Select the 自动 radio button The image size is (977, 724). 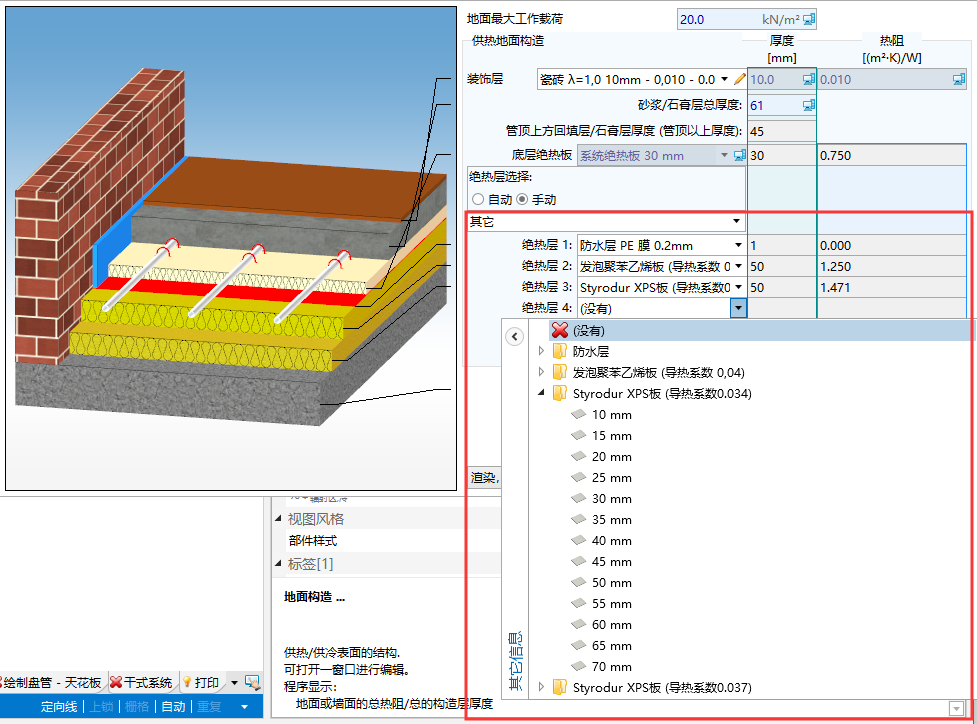click(x=478, y=200)
